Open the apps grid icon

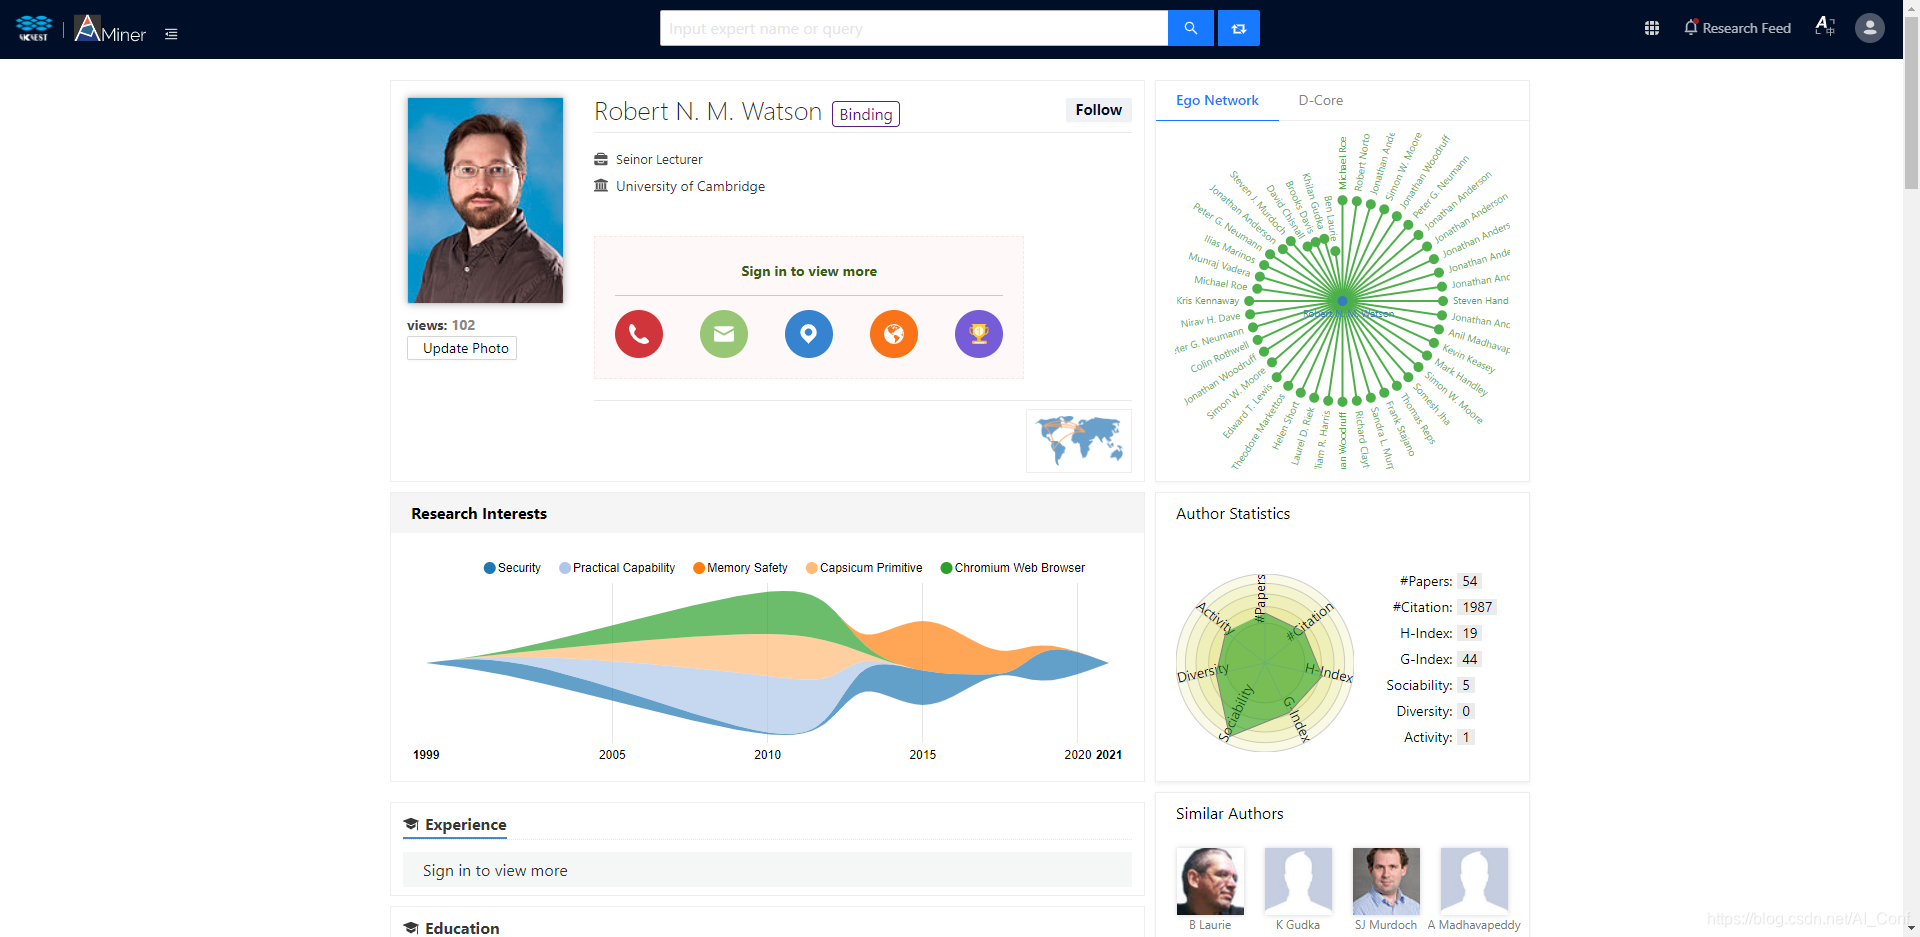point(1652,28)
